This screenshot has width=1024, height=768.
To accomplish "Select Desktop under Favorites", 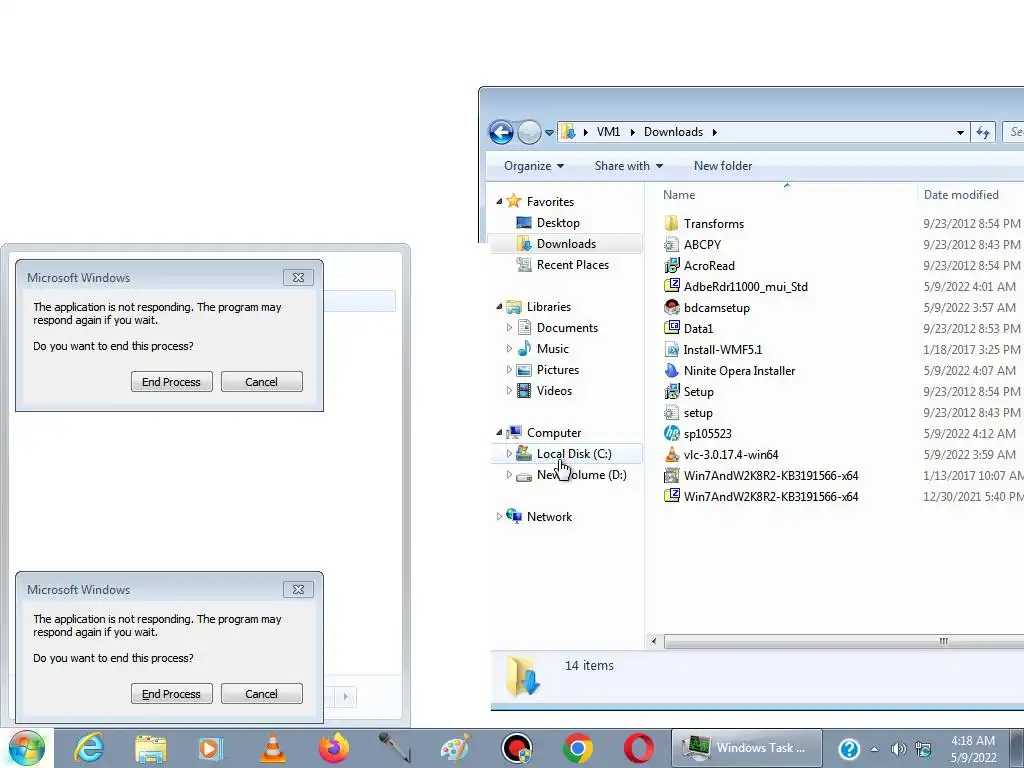I will pyautogui.click(x=557, y=223).
